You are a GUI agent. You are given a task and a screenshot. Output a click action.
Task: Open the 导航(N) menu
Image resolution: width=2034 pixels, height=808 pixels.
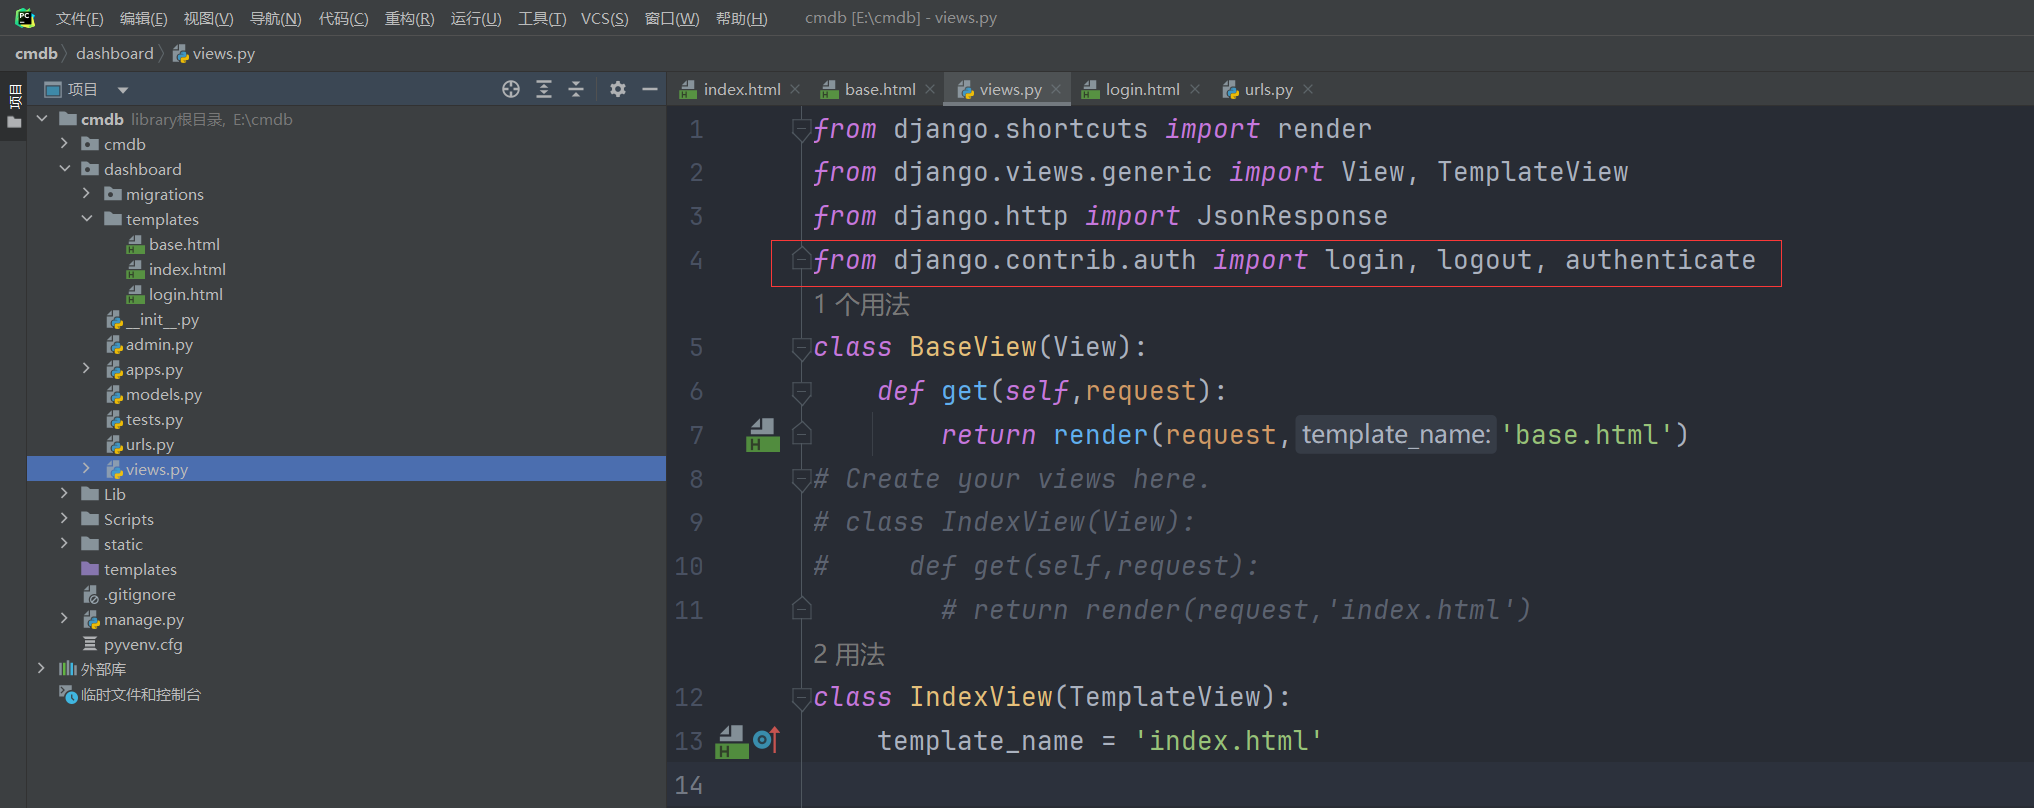[x=275, y=18]
